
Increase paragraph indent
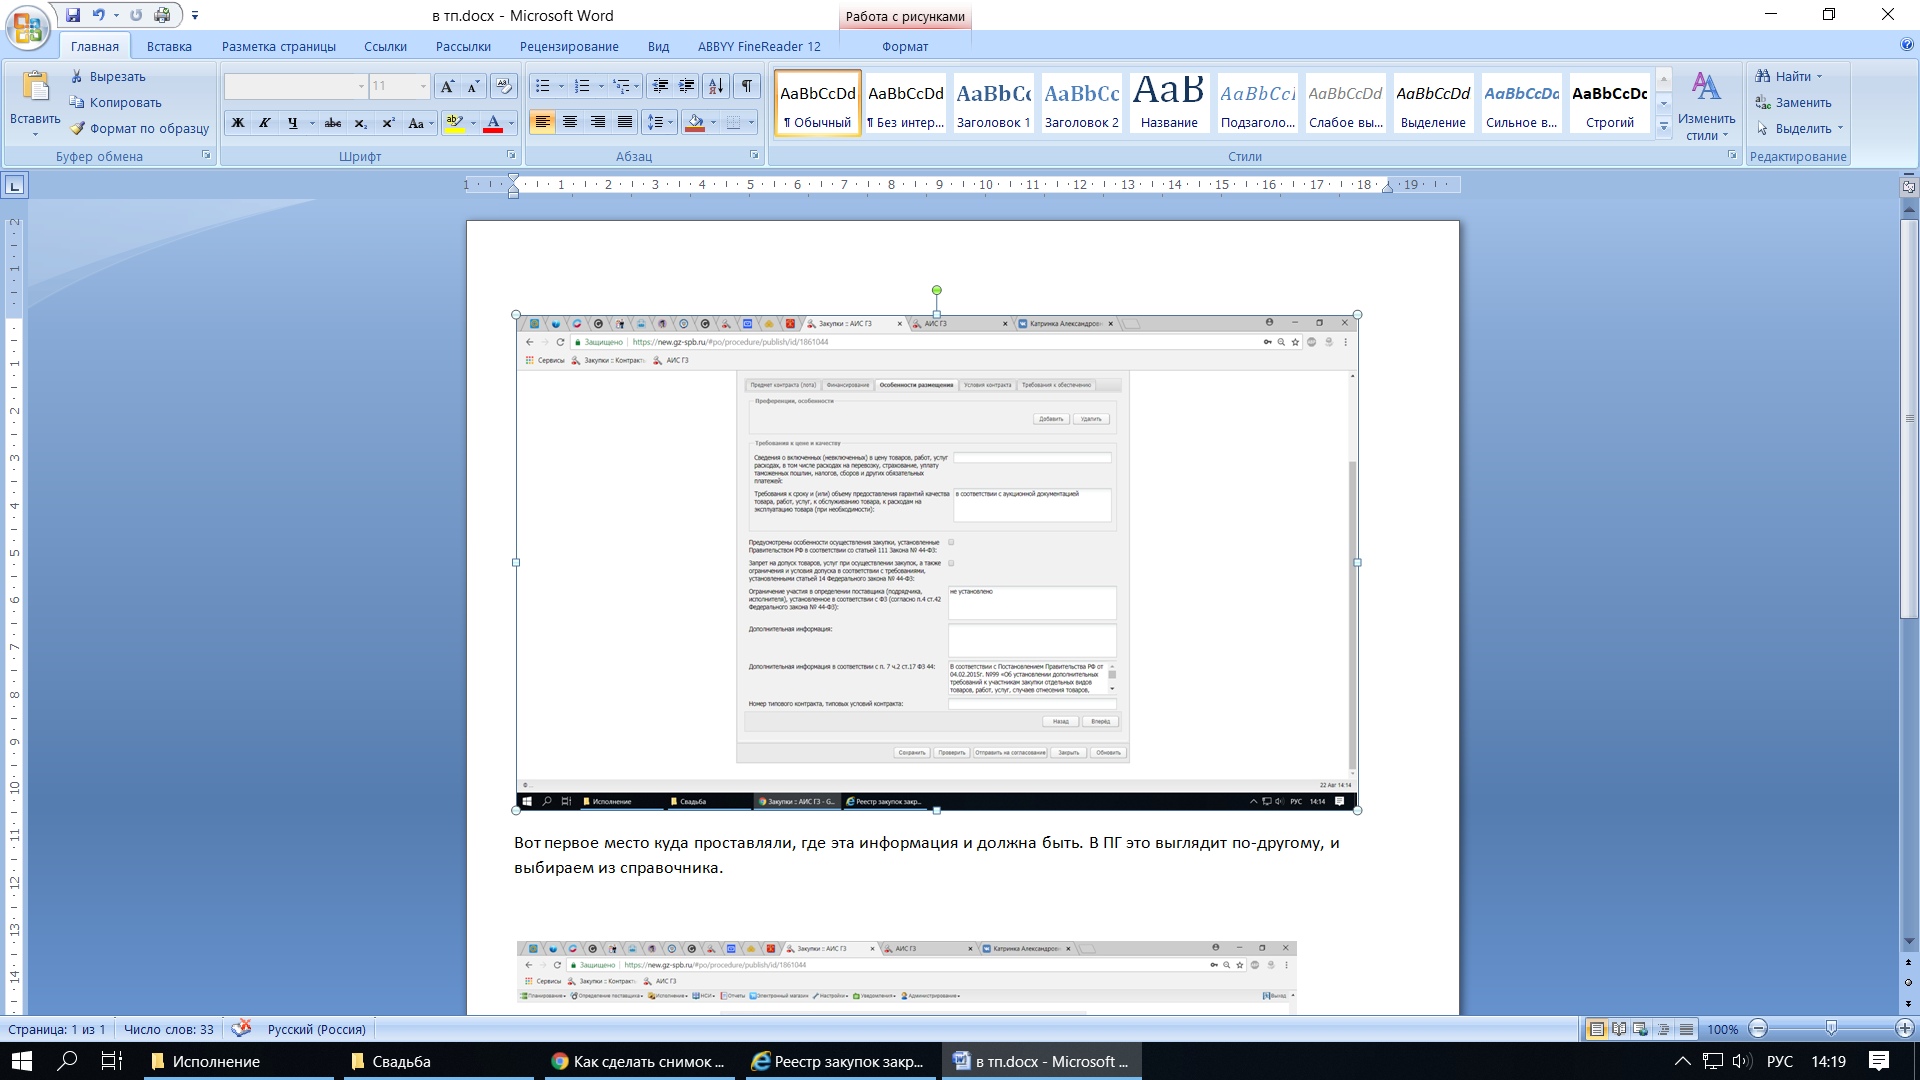(687, 86)
